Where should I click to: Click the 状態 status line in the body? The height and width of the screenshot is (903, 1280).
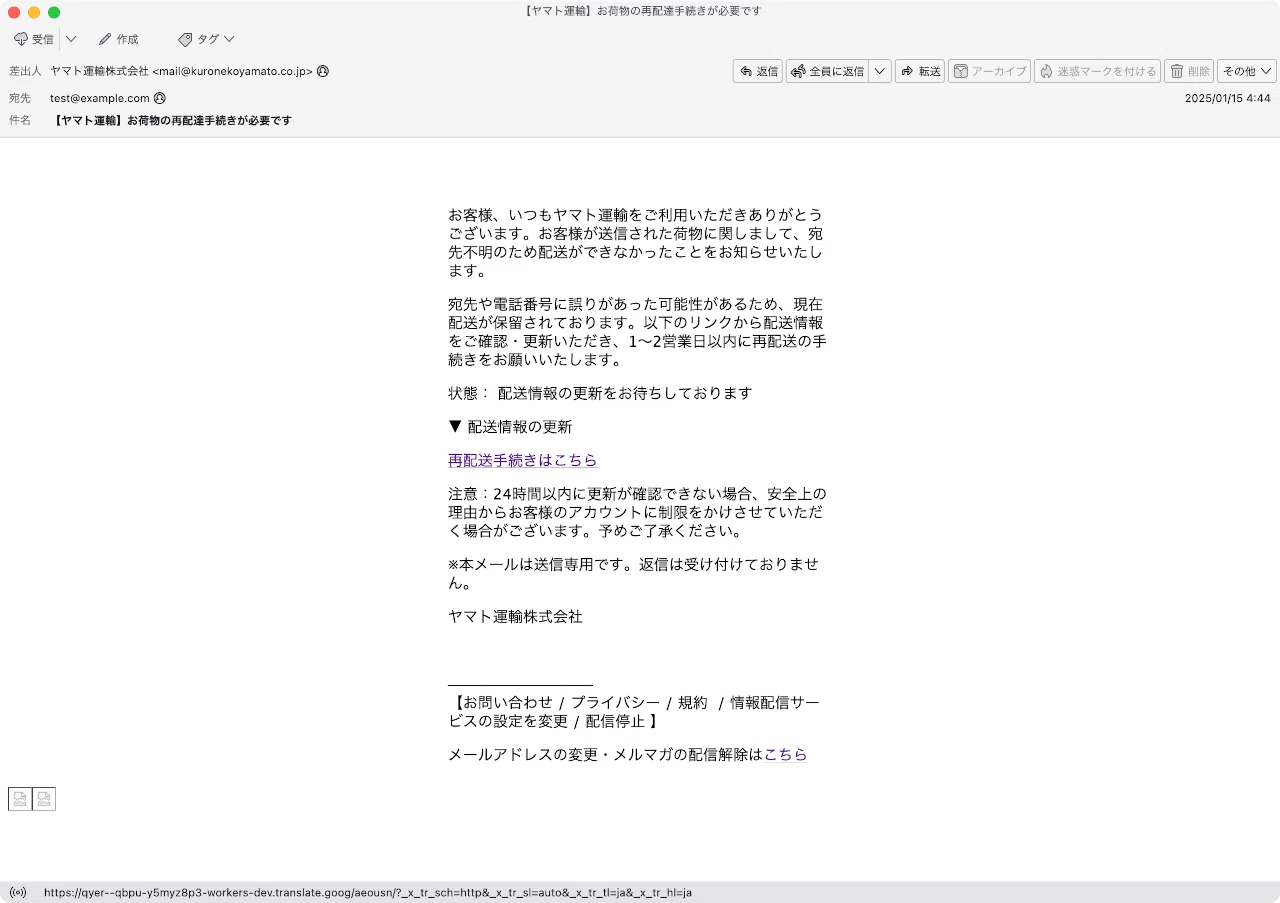pyautogui.click(x=600, y=393)
